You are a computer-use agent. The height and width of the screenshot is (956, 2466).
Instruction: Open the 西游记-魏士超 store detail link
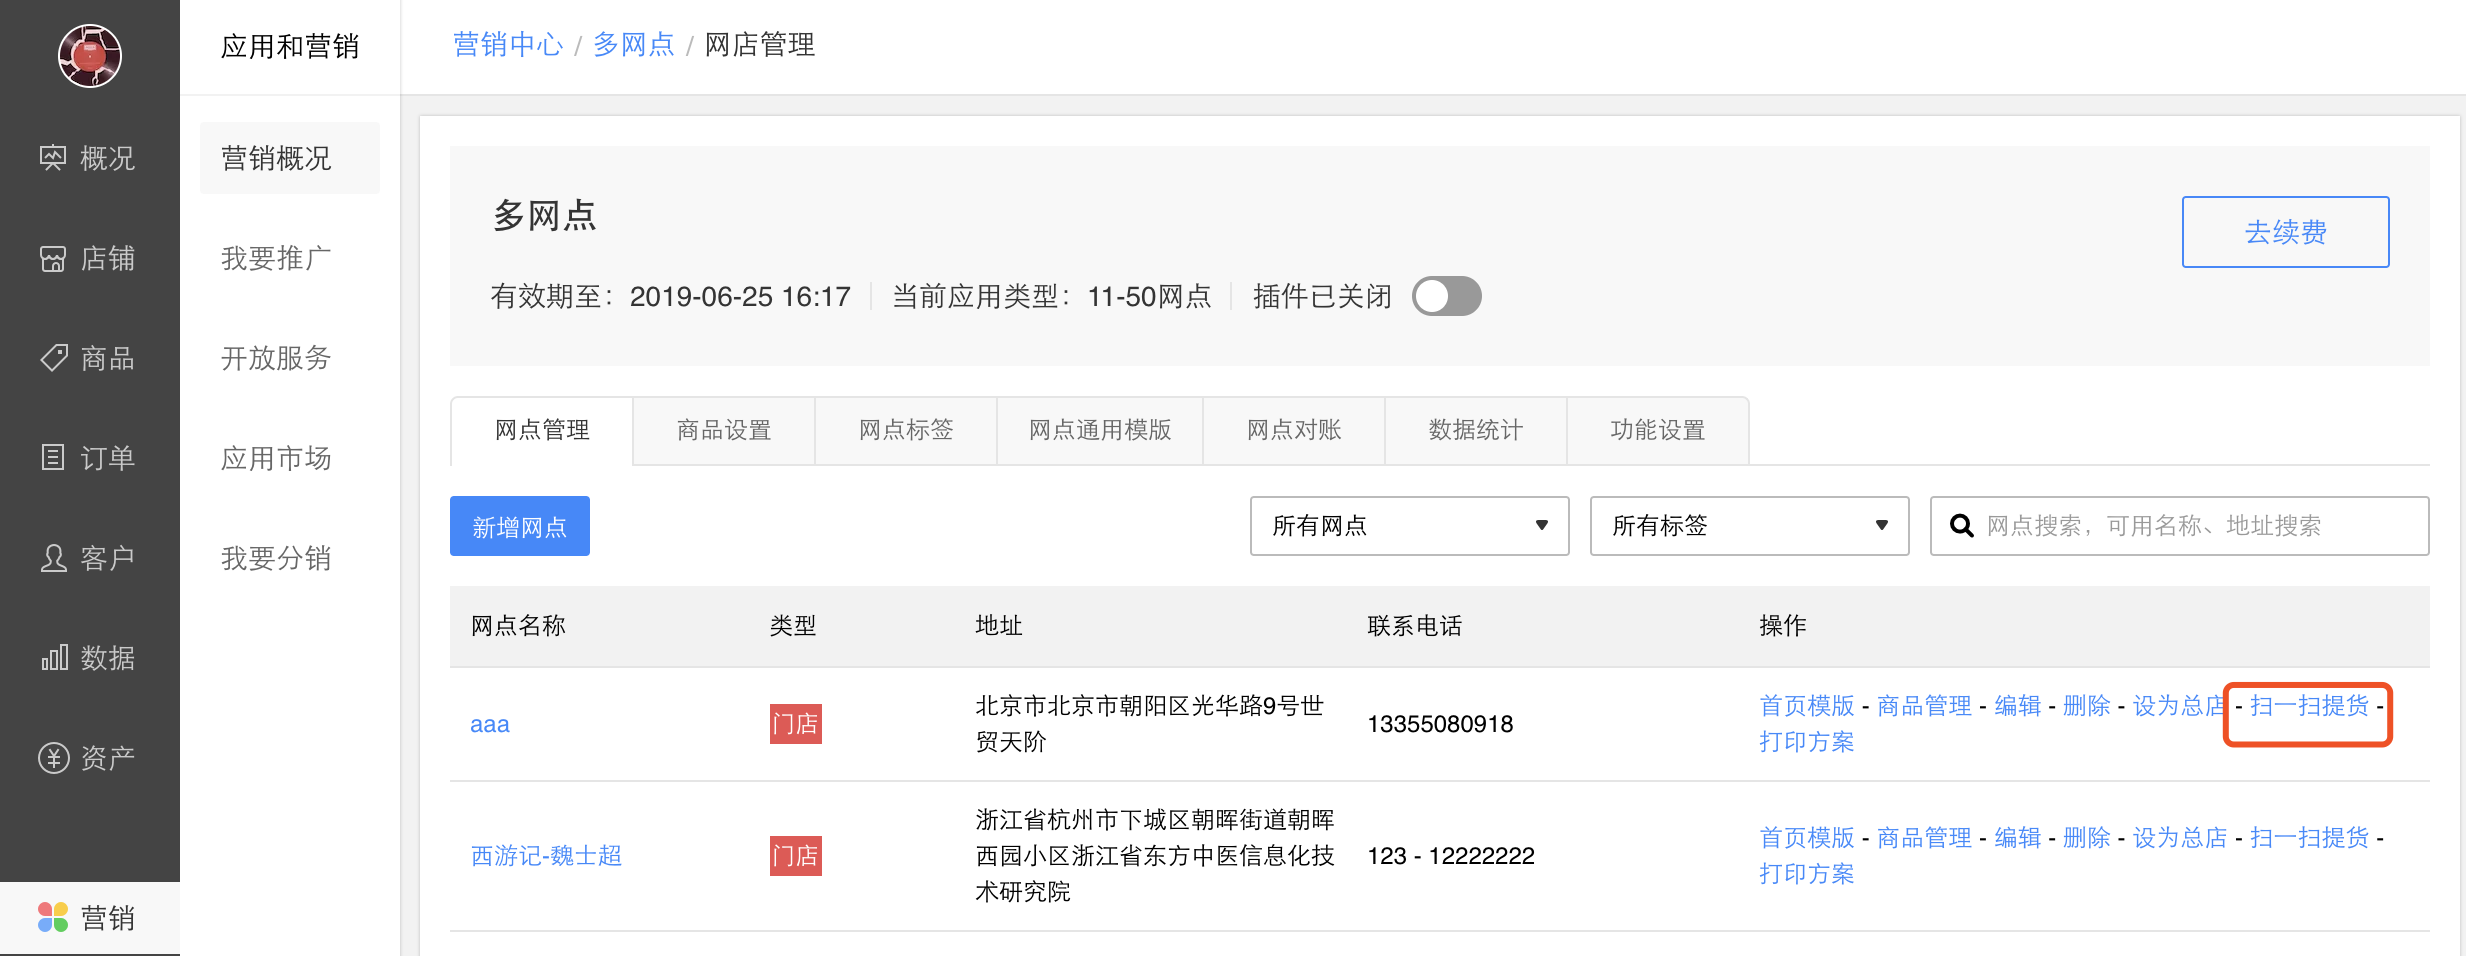(x=546, y=855)
